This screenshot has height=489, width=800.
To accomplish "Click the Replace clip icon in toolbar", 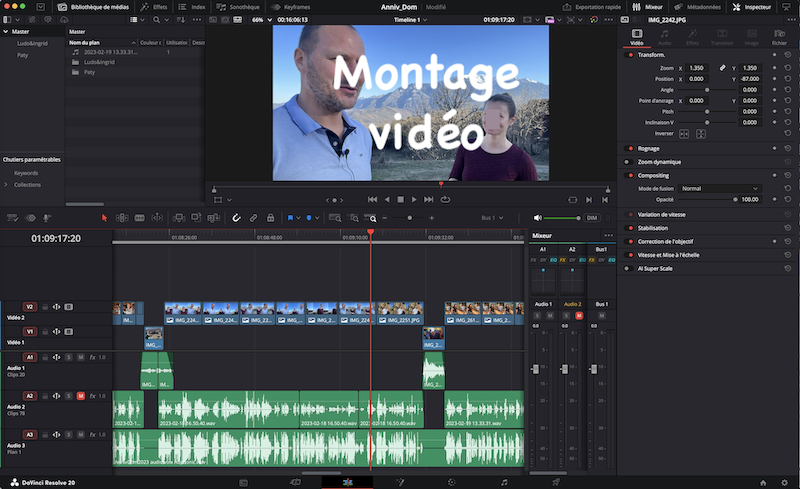I will 213,218.
